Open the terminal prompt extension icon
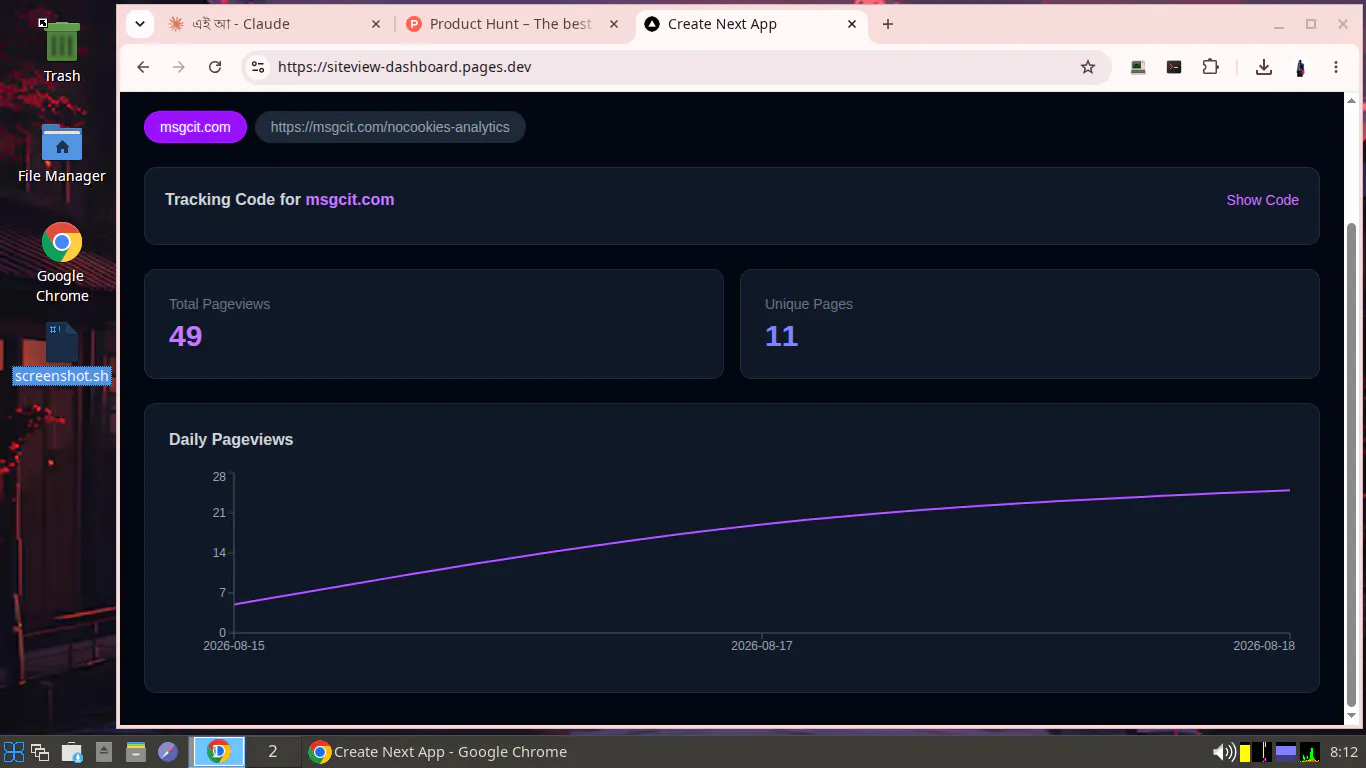Image resolution: width=1366 pixels, height=768 pixels. point(1174,67)
